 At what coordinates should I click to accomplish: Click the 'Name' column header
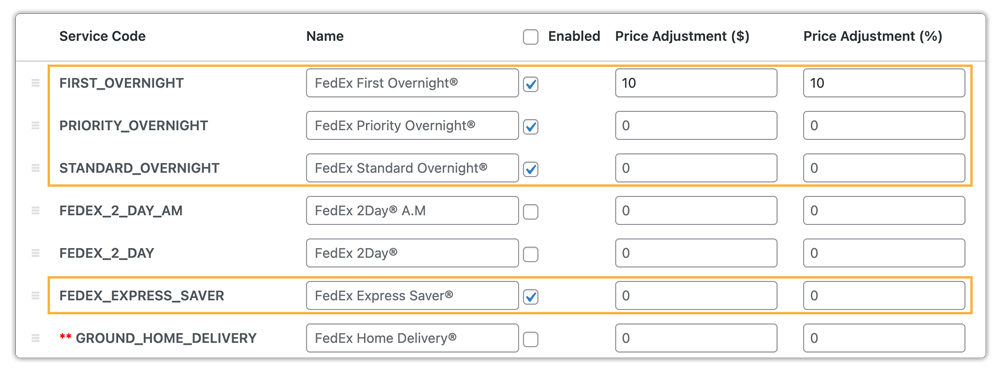(325, 36)
